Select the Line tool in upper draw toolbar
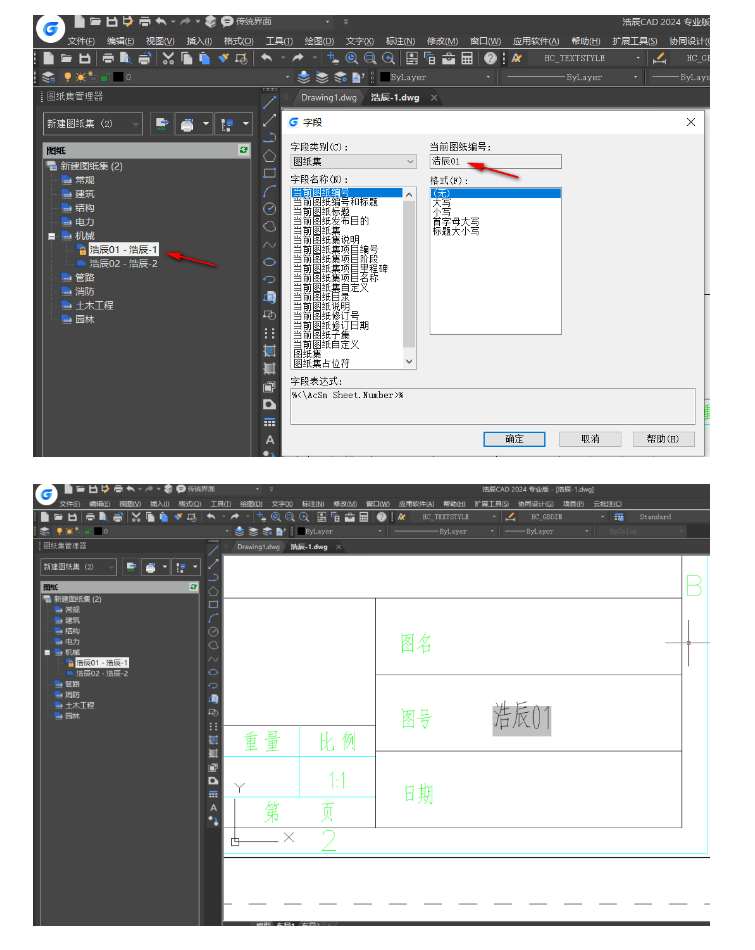This screenshot has height=950, width=755. (x=270, y=102)
